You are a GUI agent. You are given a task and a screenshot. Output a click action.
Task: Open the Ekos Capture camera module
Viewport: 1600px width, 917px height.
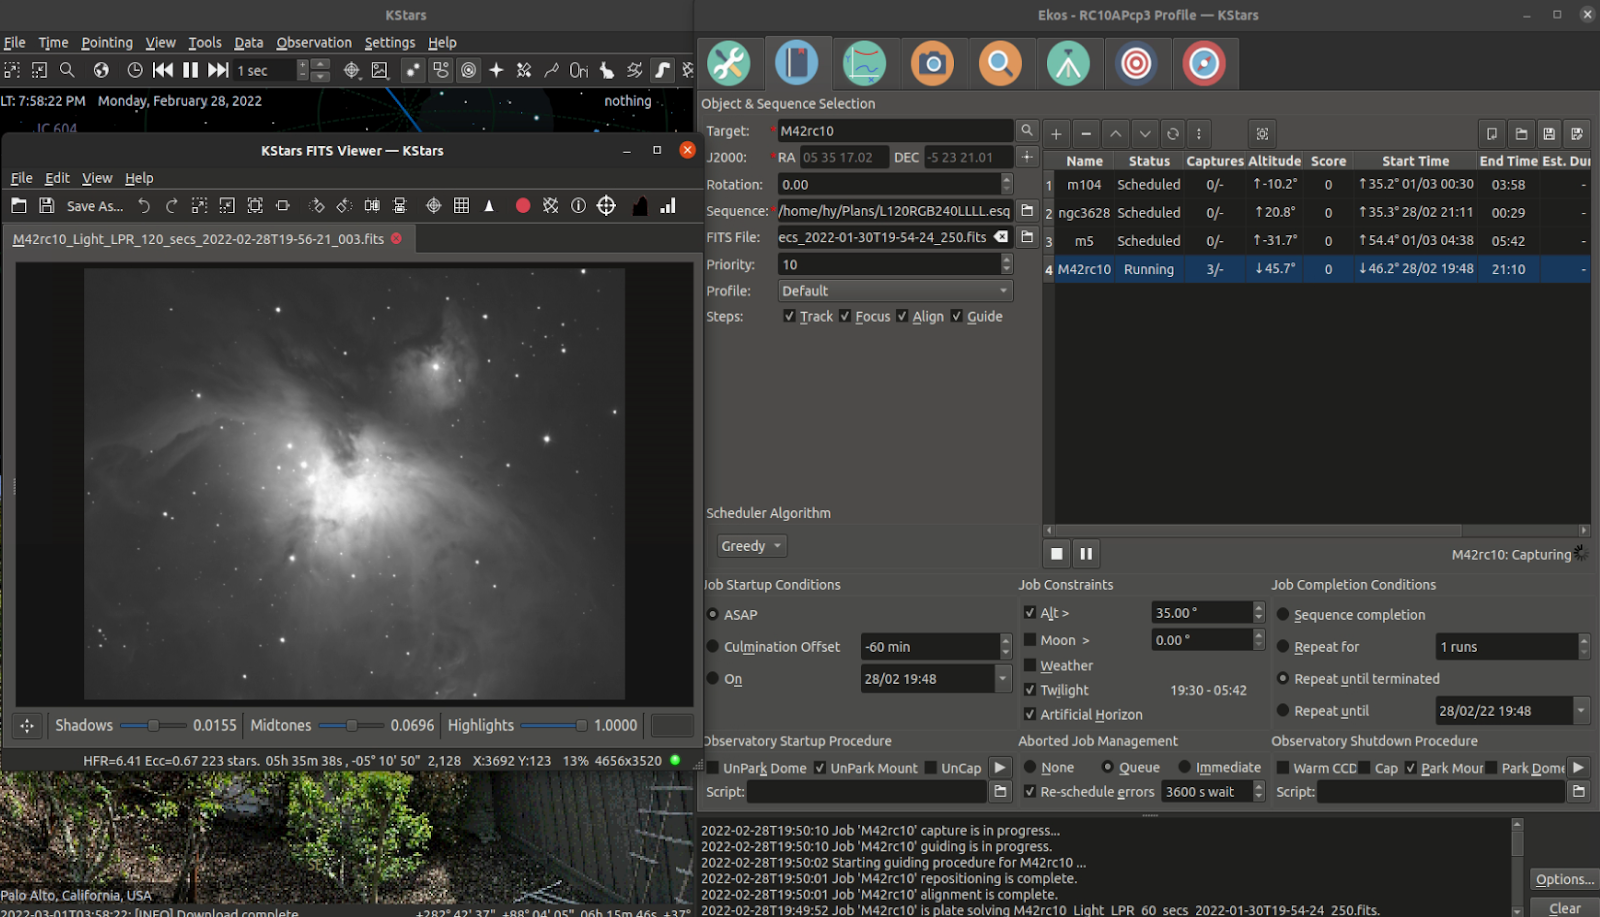pyautogui.click(x=932, y=64)
